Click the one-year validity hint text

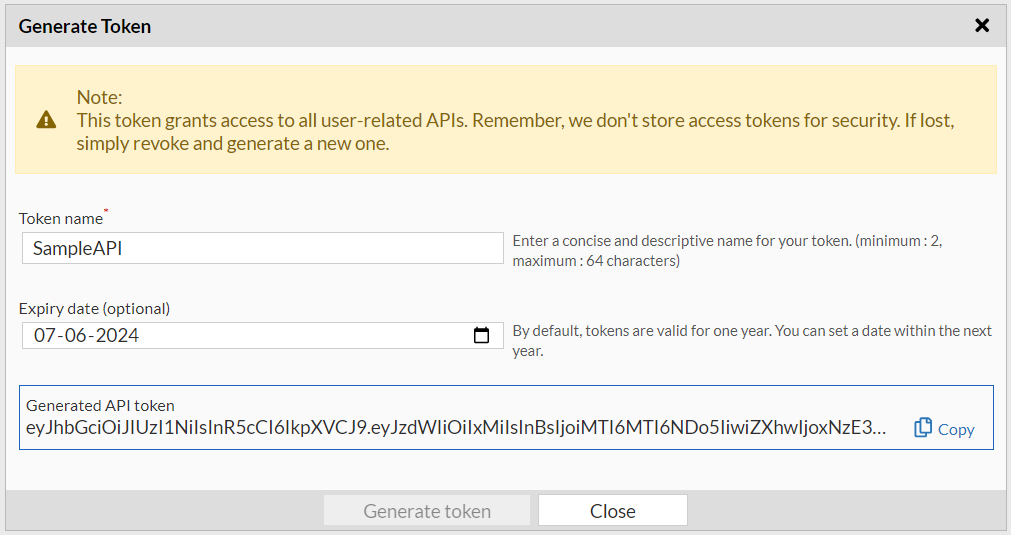coord(751,340)
